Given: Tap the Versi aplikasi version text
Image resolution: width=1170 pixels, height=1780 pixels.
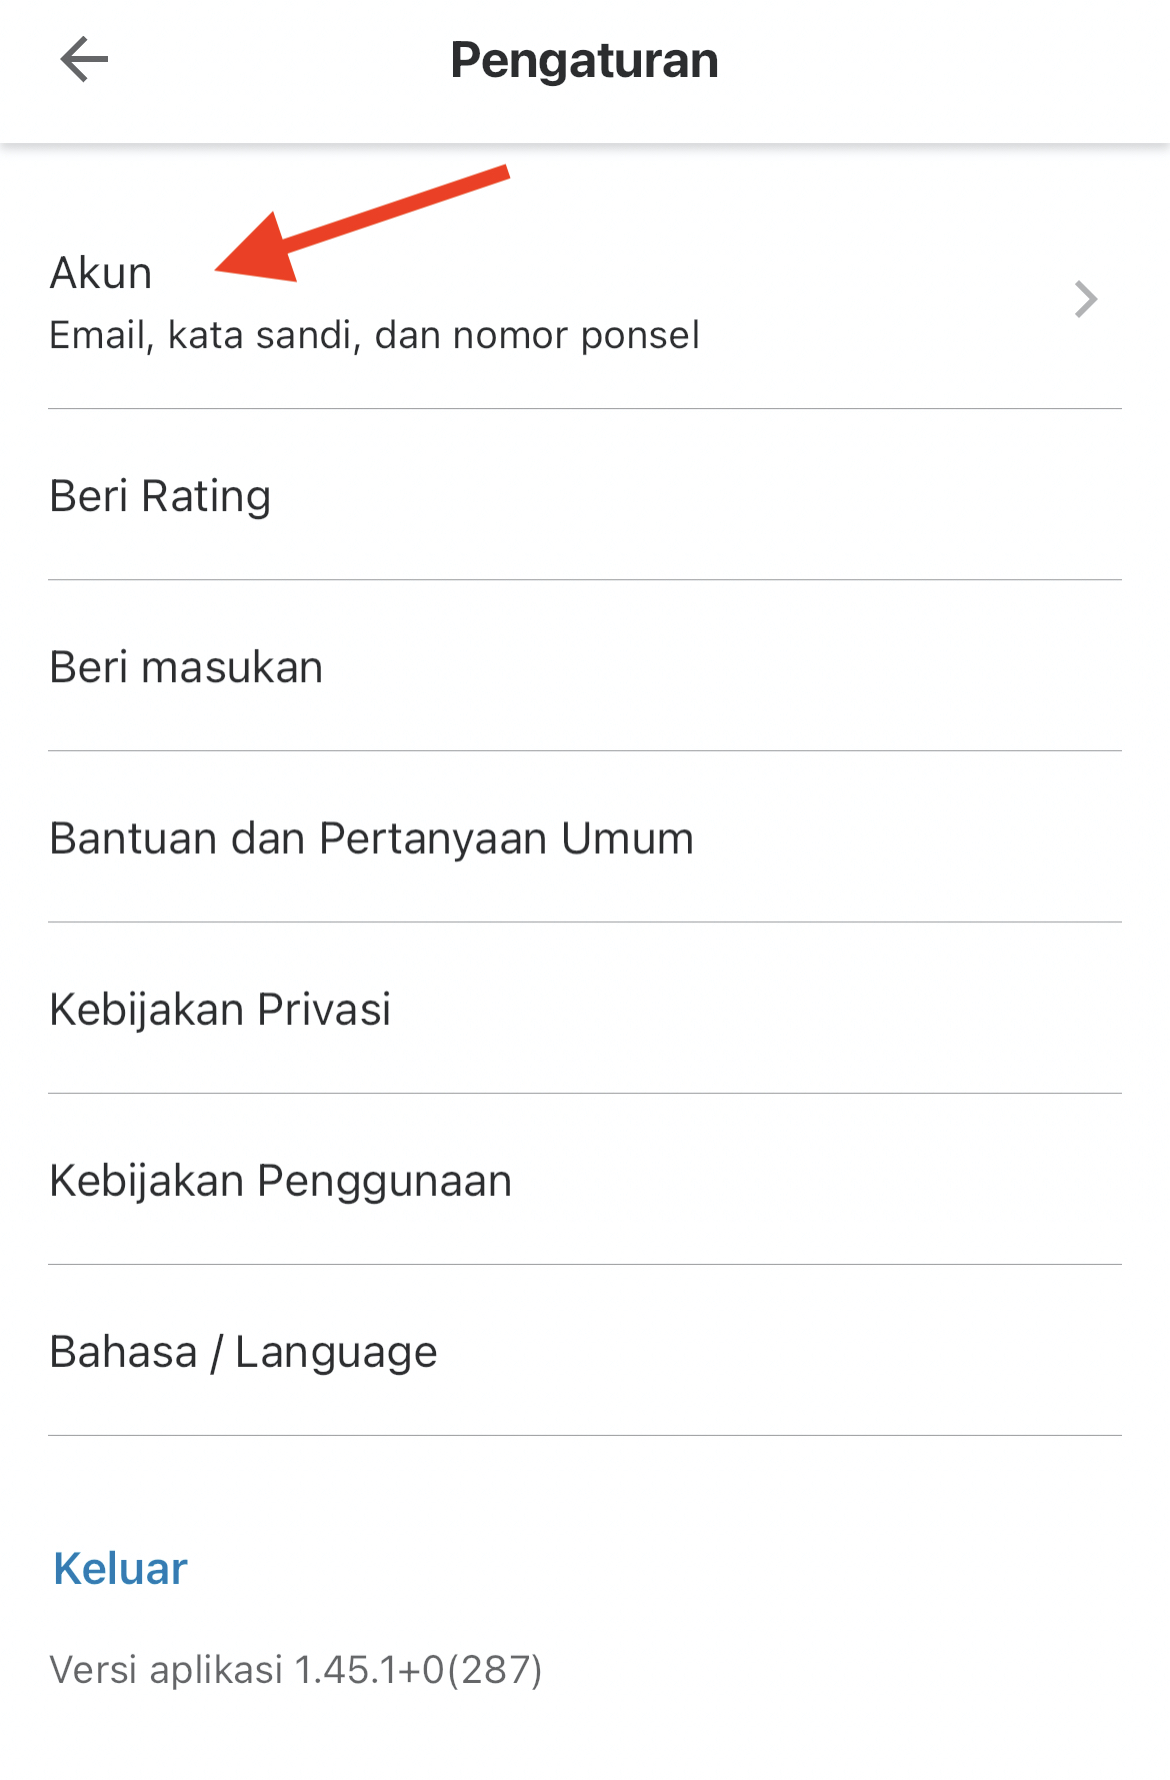Looking at the screenshot, I should (x=295, y=1669).
